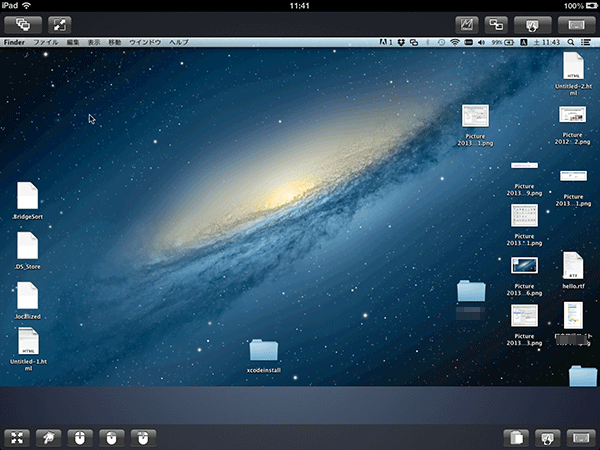600x450 pixels.
Task: Click the Dropbox icon in Mac menu bar
Action: pos(401,42)
